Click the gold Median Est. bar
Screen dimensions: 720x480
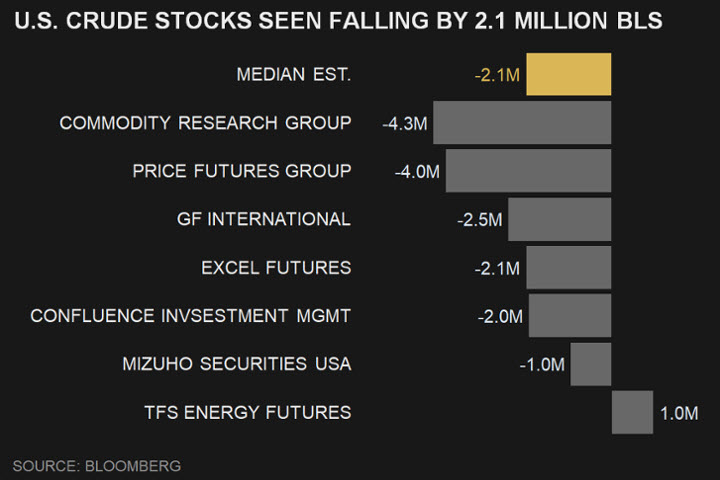pyautogui.click(x=568, y=75)
